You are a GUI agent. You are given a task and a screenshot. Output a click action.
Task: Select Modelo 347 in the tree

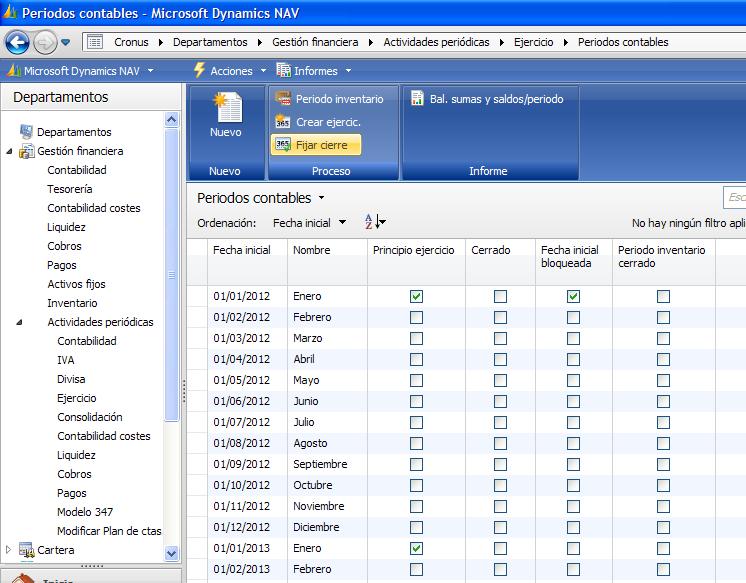point(85,512)
